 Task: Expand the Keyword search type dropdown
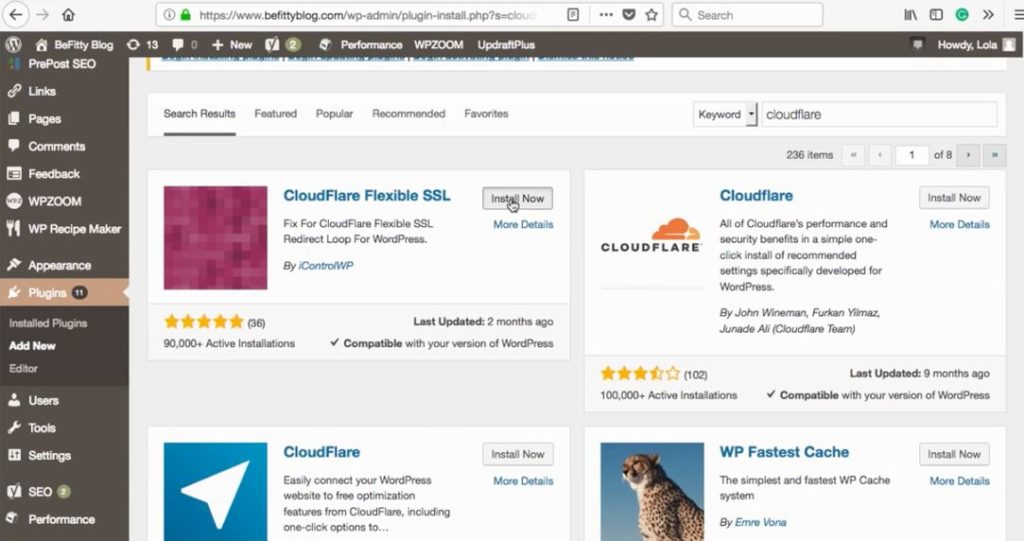724,114
